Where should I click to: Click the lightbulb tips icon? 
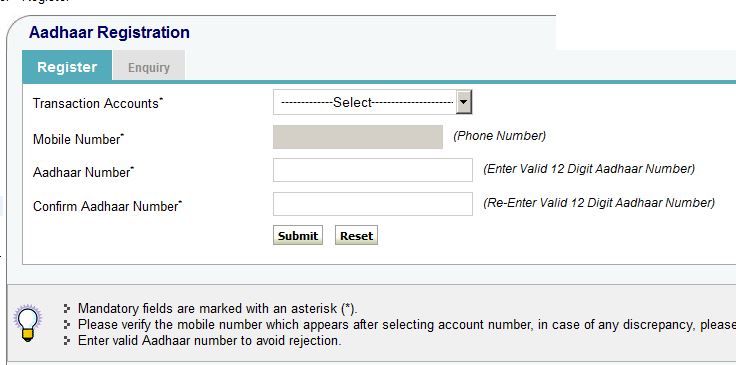[28, 323]
